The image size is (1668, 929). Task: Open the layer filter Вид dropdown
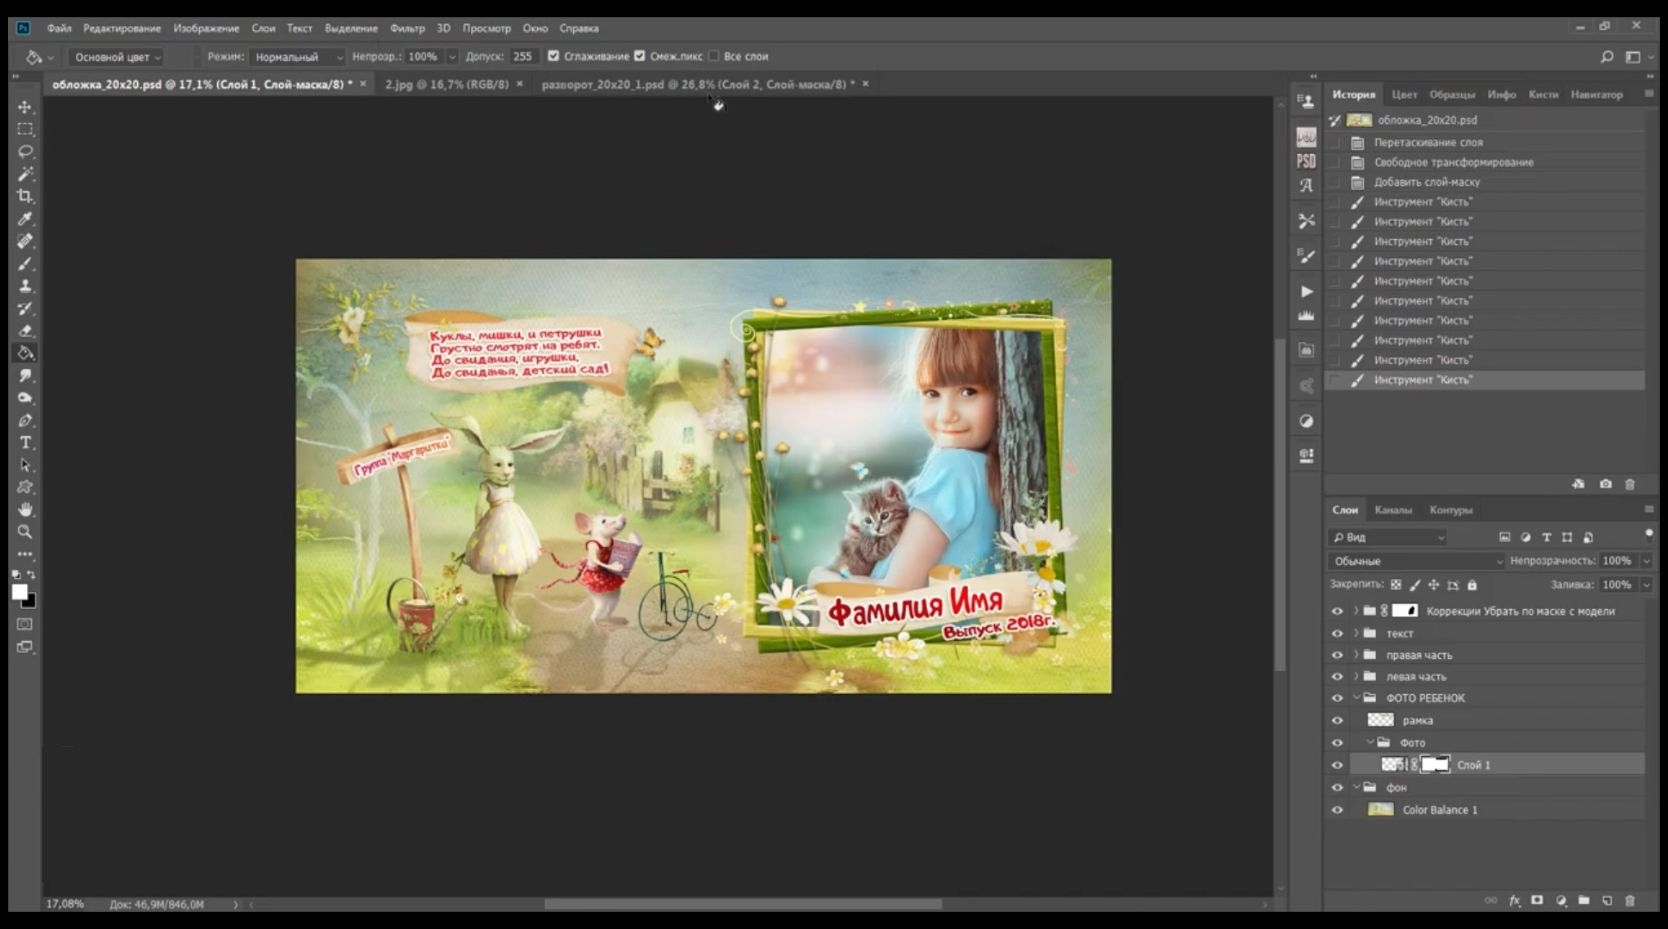coord(1388,537)
